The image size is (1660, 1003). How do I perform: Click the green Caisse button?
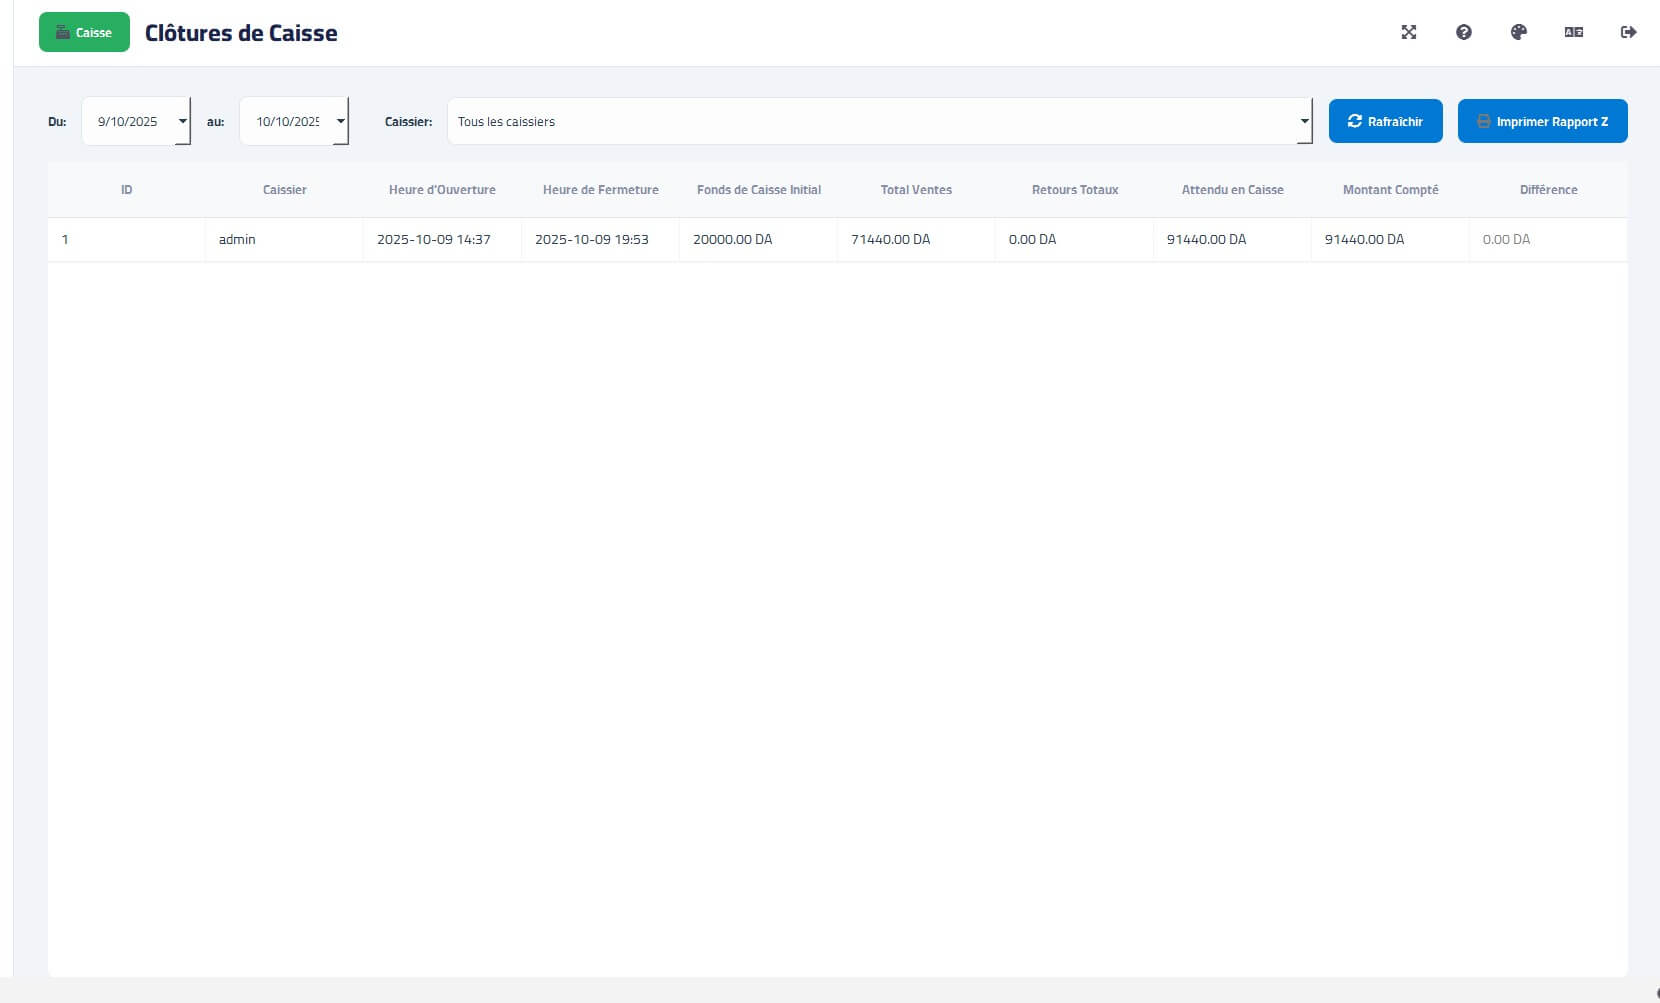84,32
